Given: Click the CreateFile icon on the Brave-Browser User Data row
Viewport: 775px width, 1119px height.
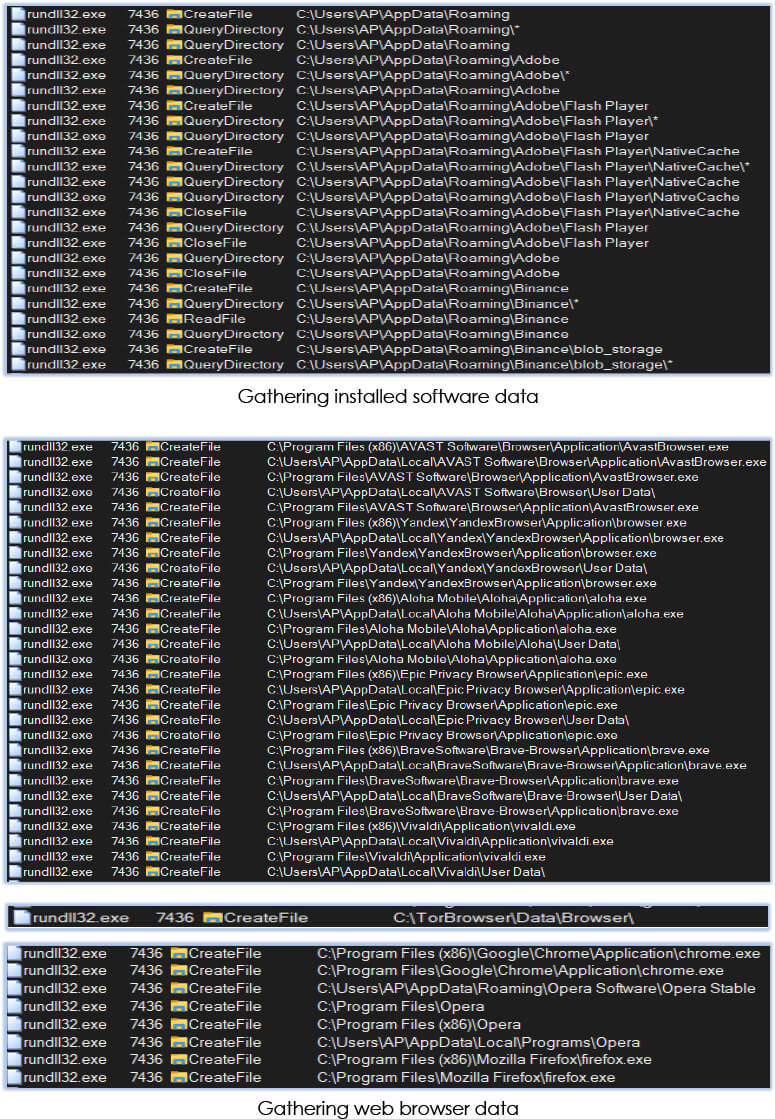Looking at the screenshot, I should click(x=152, y=796).
